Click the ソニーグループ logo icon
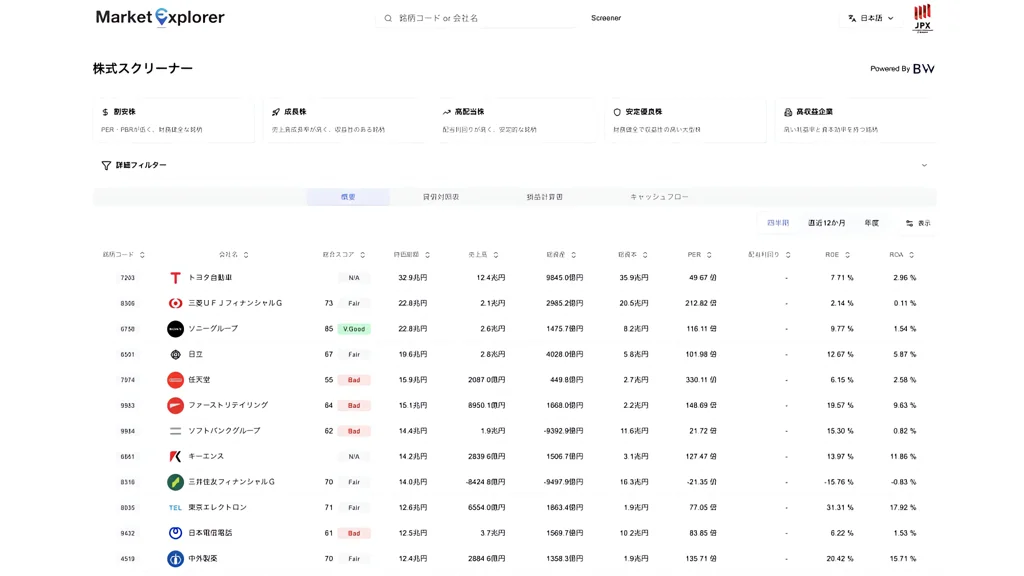The height and width of the screenshot is (576, 1024). (x=175, y=329)
